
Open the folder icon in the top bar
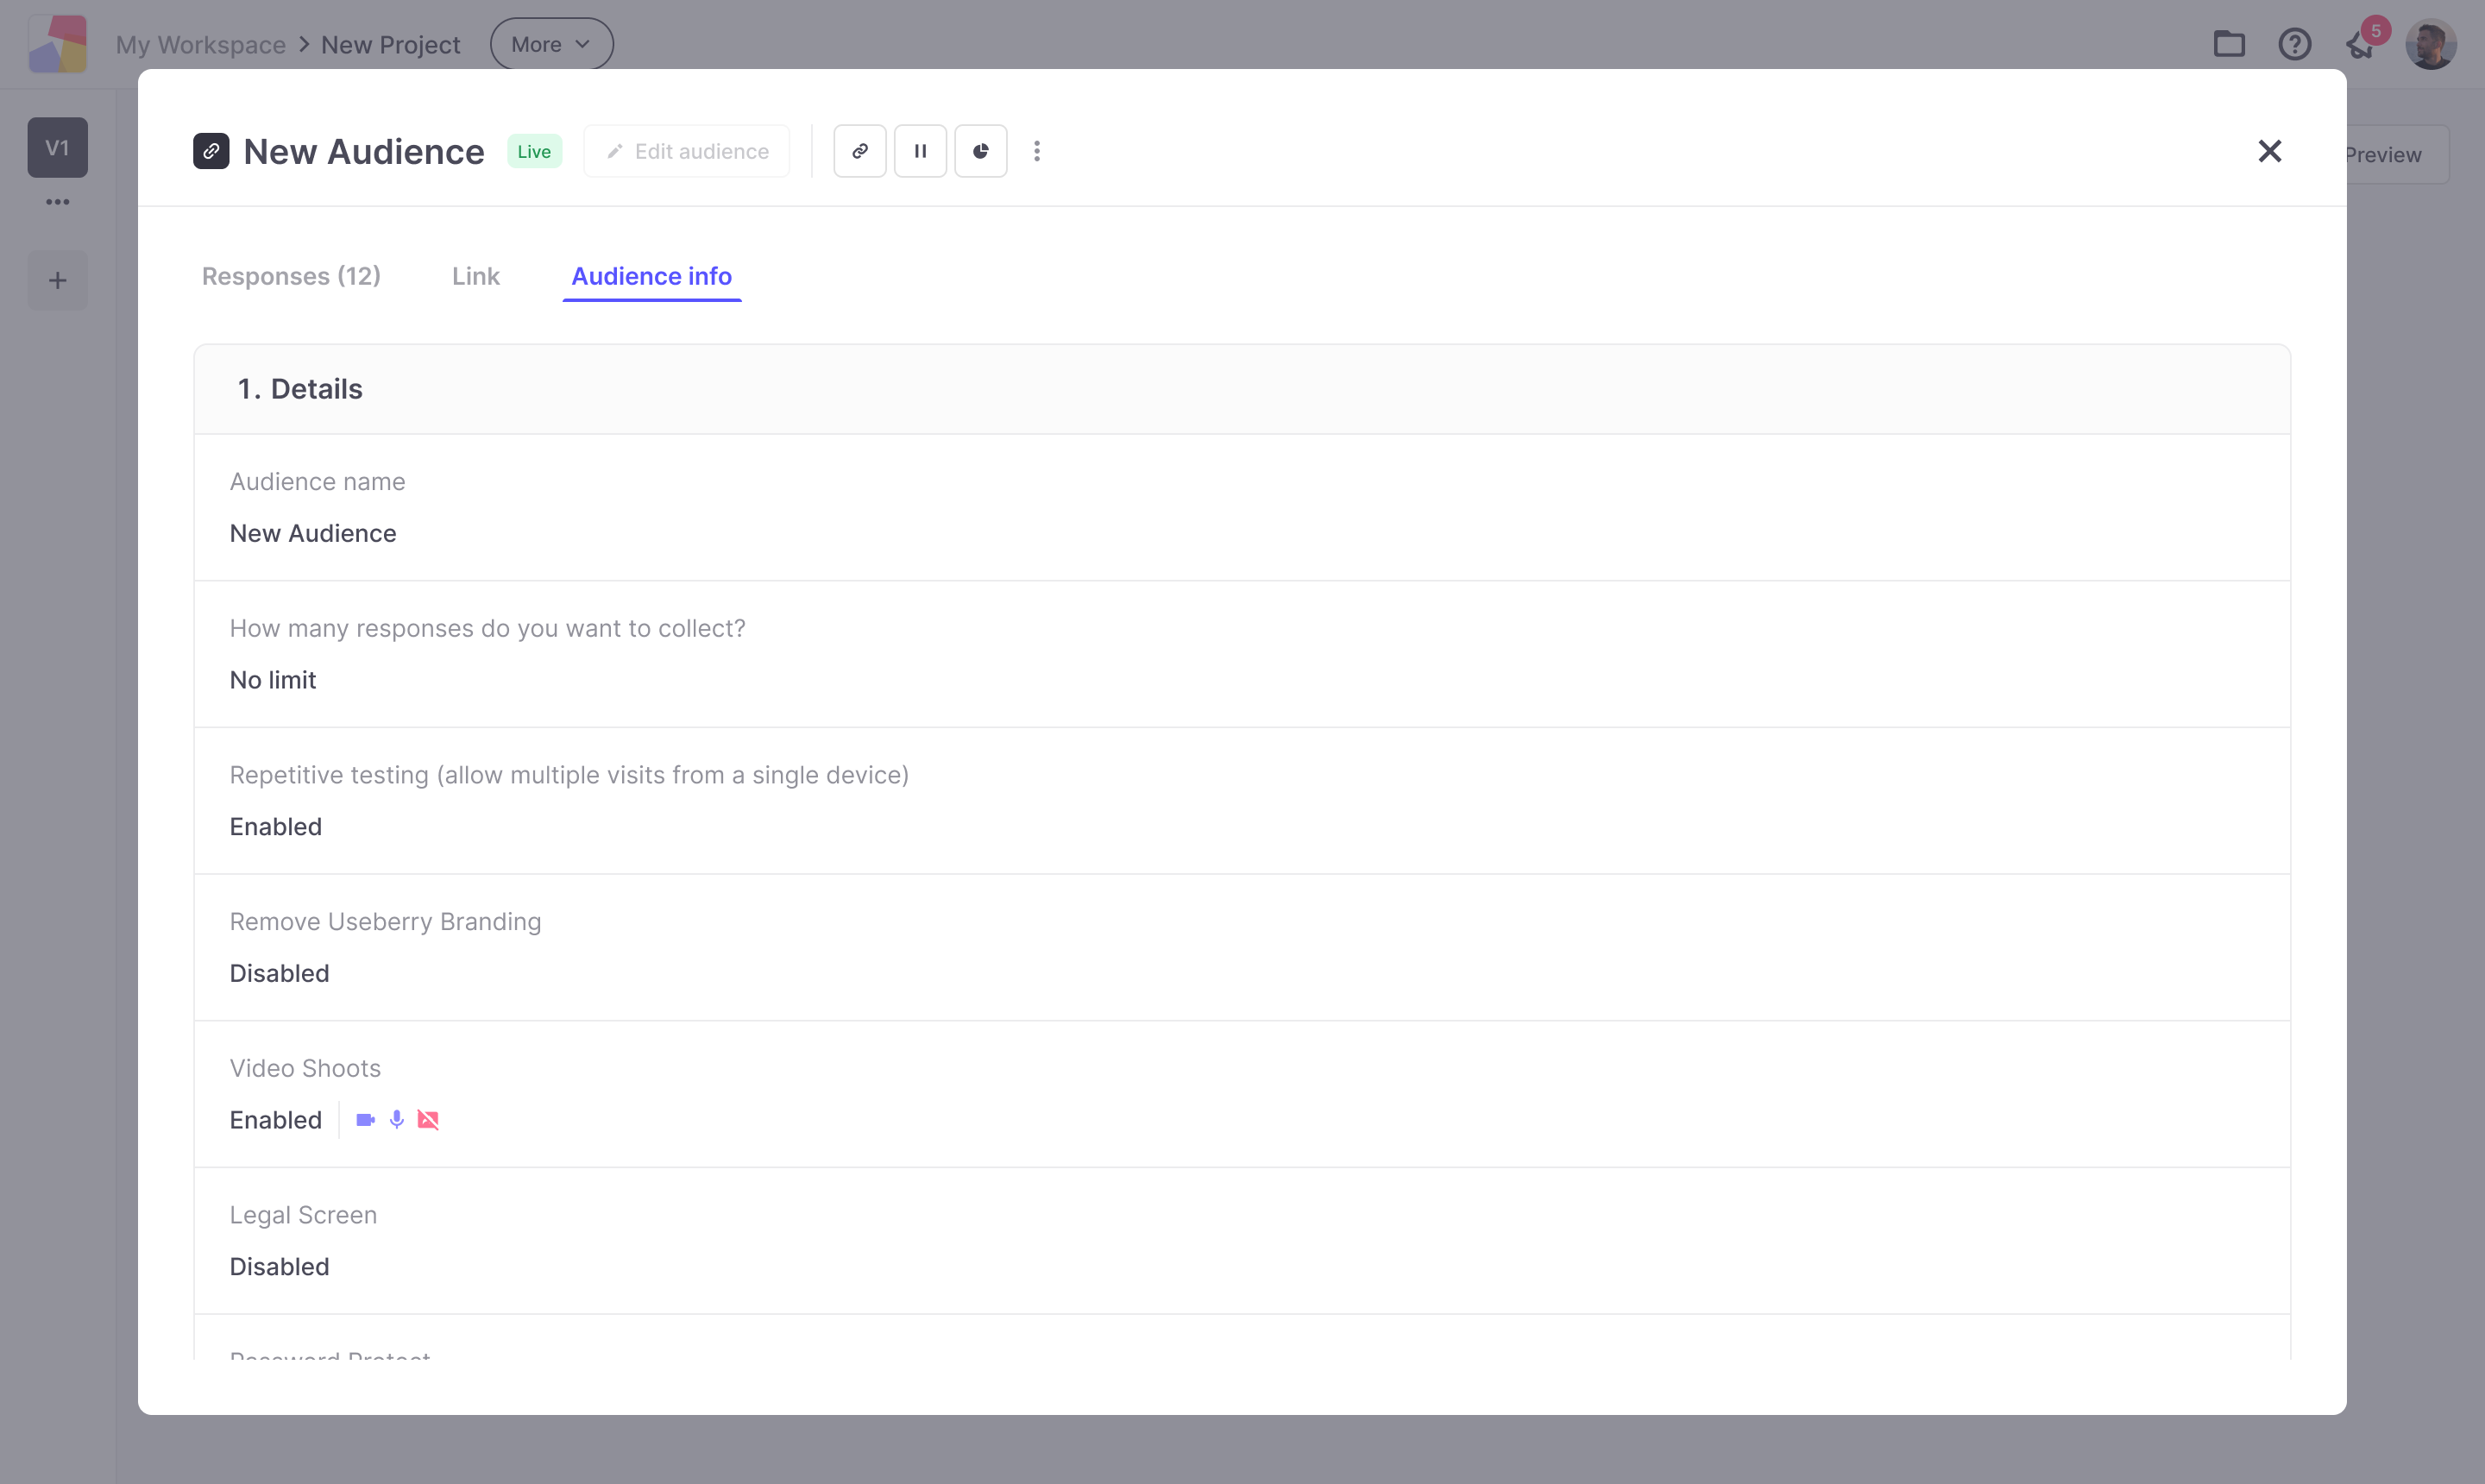click(x=2229, y=44)
